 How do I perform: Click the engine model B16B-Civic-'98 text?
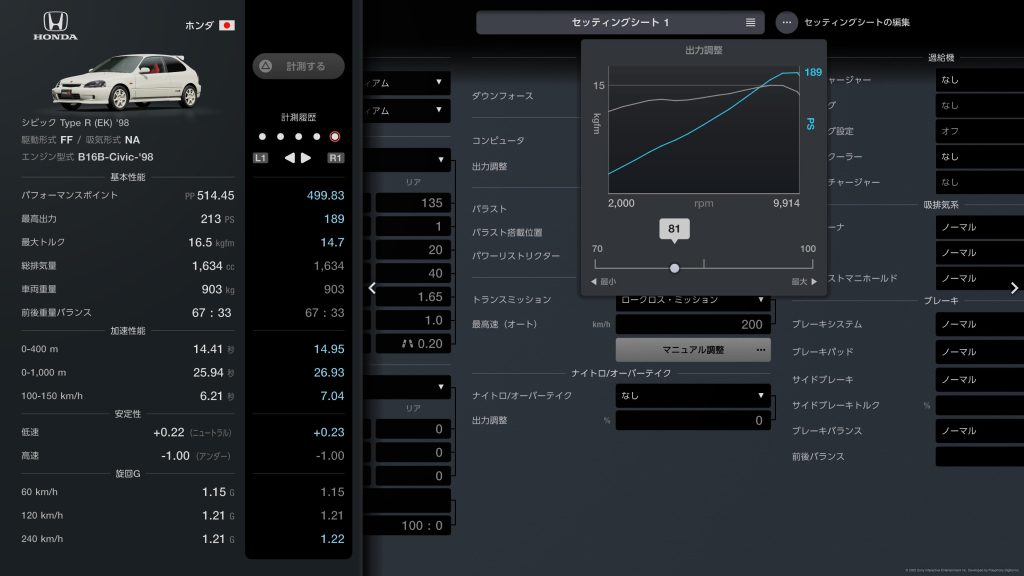[116, 157]
